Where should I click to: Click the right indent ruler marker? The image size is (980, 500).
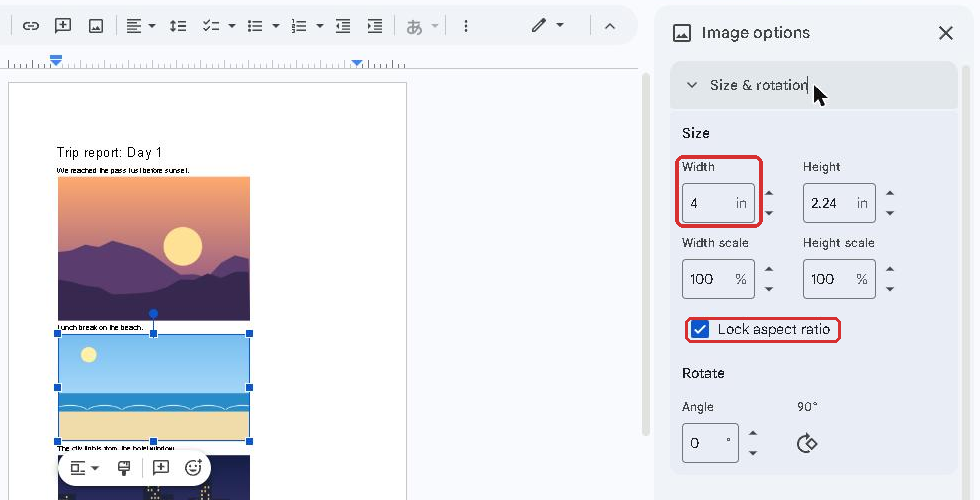click(357, 62)
